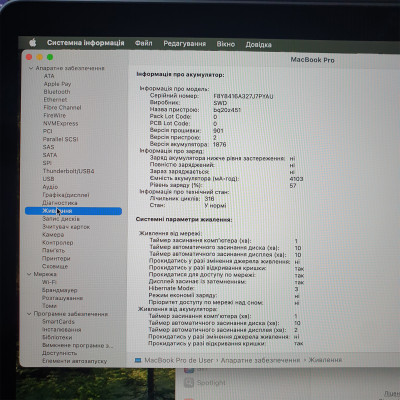Select SmartCards in the sidebar

[x=58, y=322]
